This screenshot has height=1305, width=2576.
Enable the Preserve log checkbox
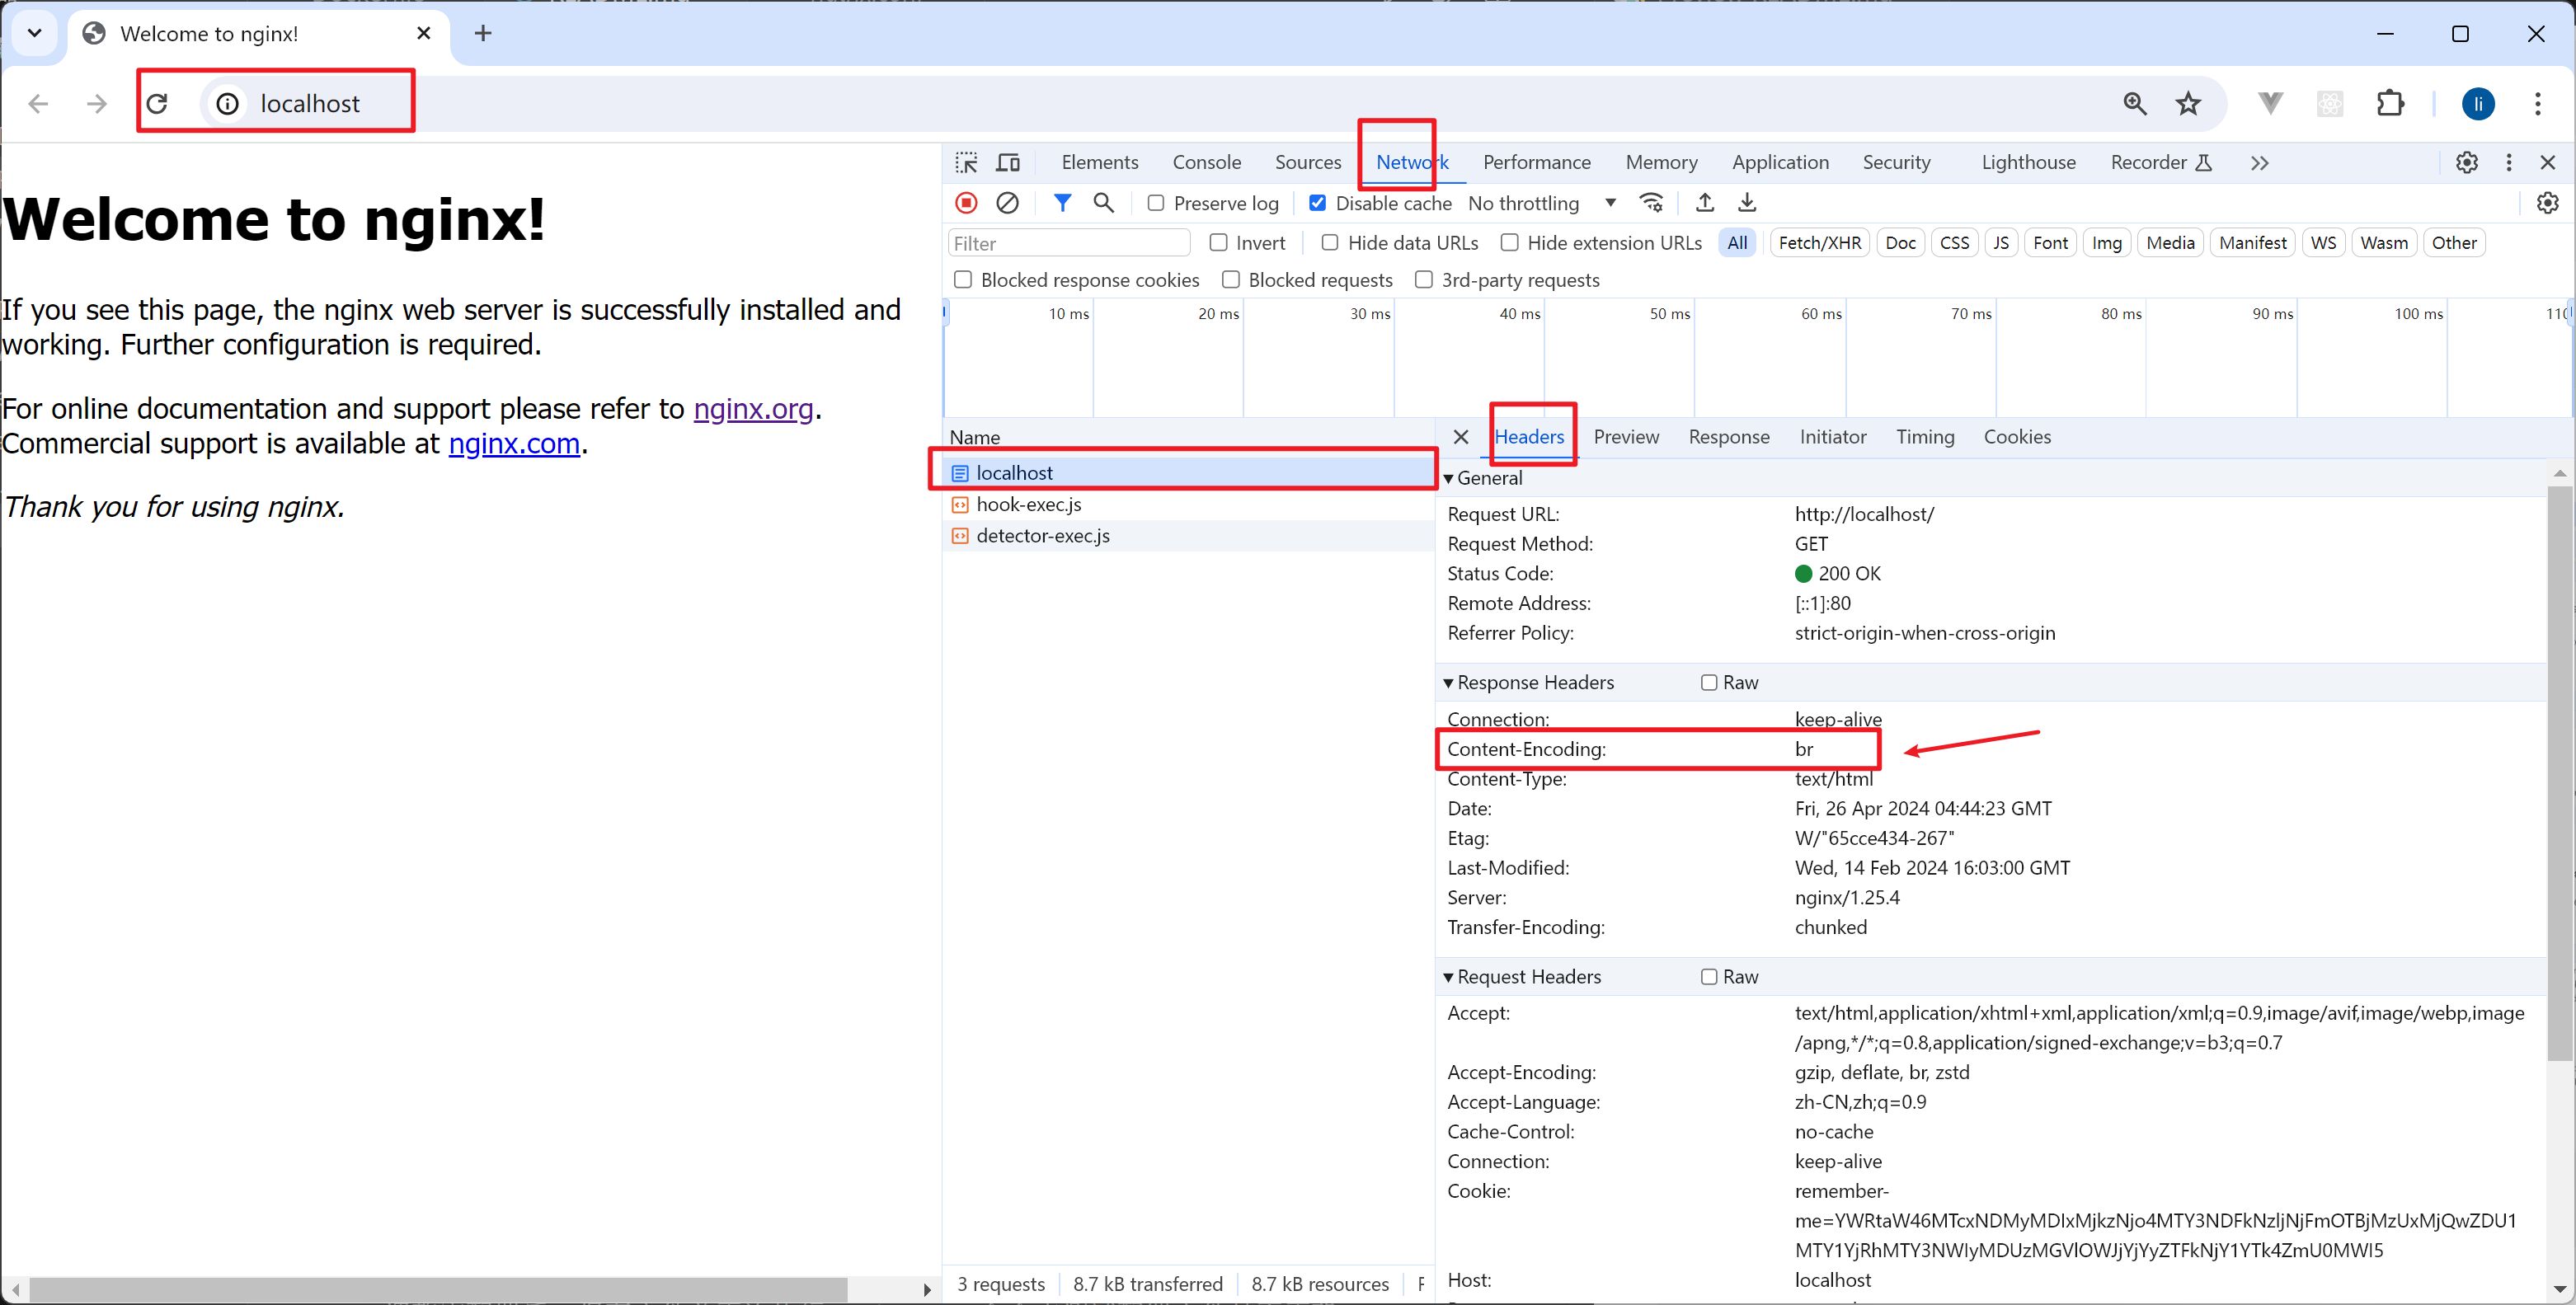[1156, 203]
